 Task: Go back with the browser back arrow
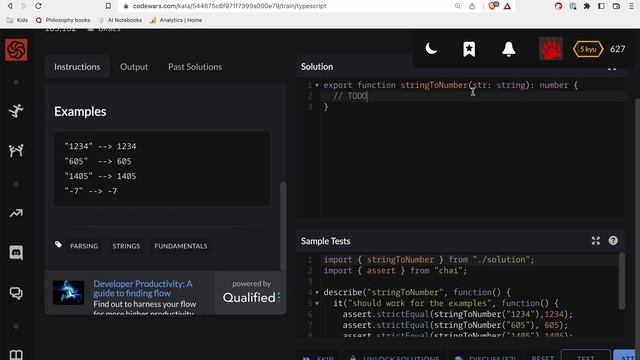coord(10,6)
